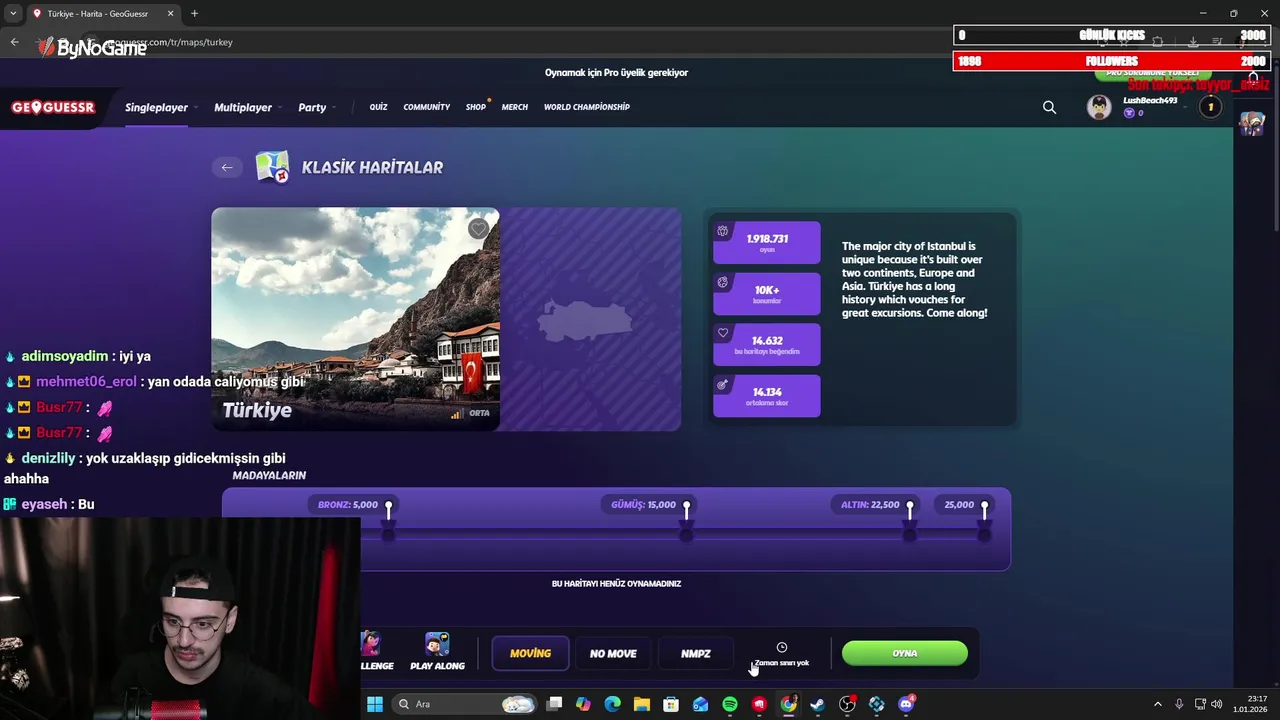Open a new browser tab with plus

194,13
